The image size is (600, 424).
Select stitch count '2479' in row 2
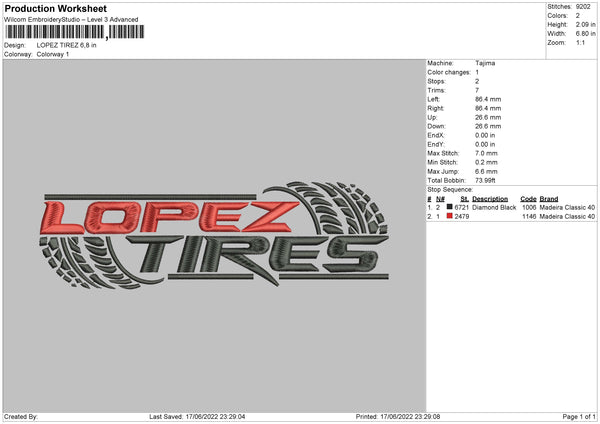(461, 217)
